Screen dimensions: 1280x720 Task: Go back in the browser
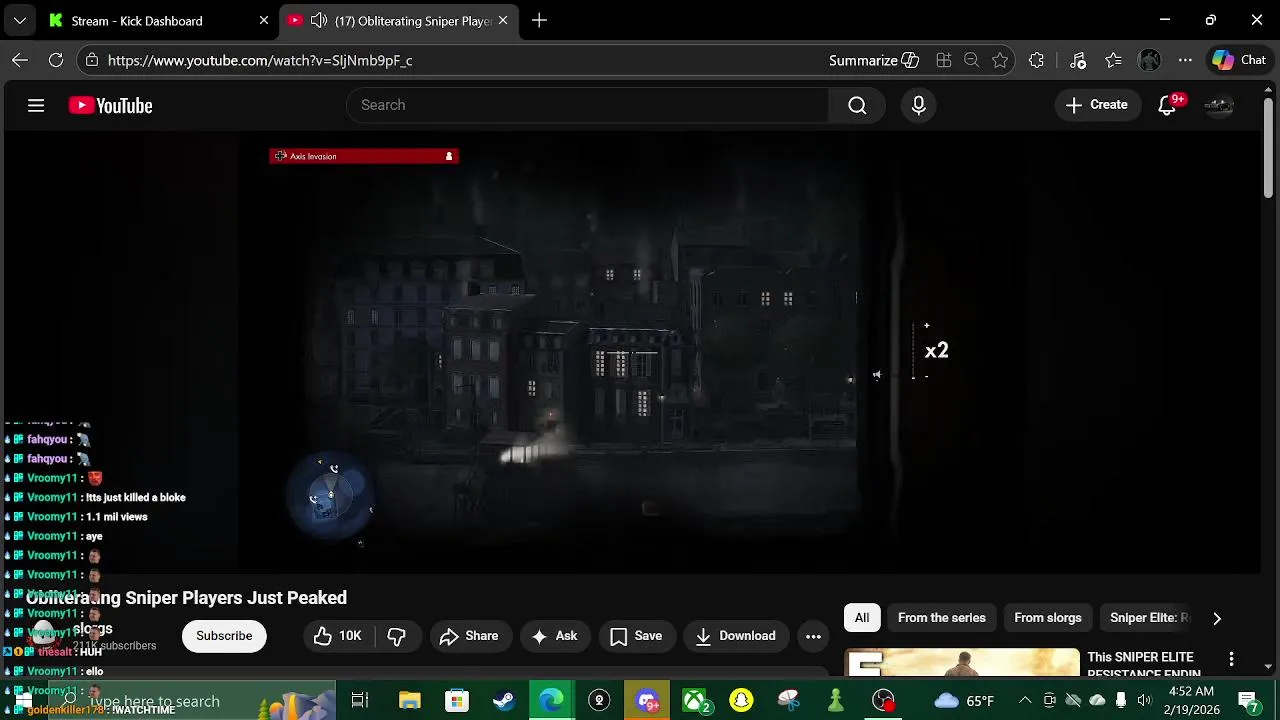pyautogui.click(x=20, y=60)
